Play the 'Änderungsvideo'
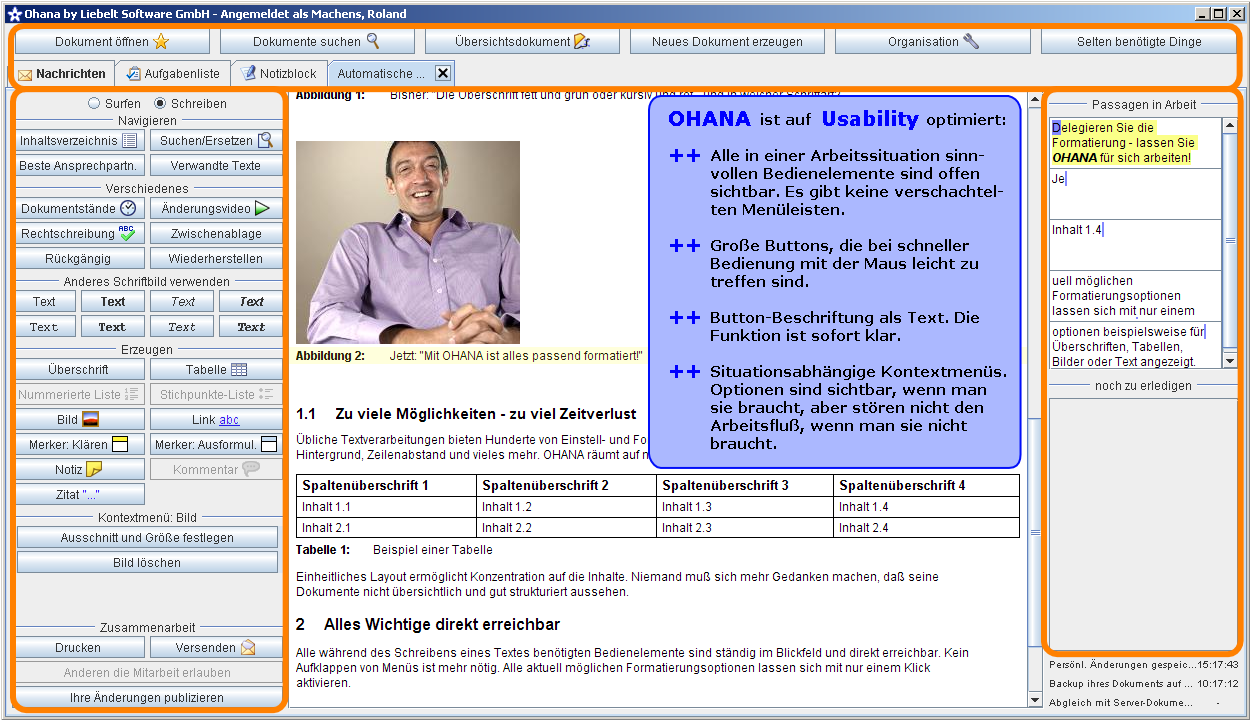The width and height of the screenshot is (1250, 720). pyautogui.click(x=216, y=208)
